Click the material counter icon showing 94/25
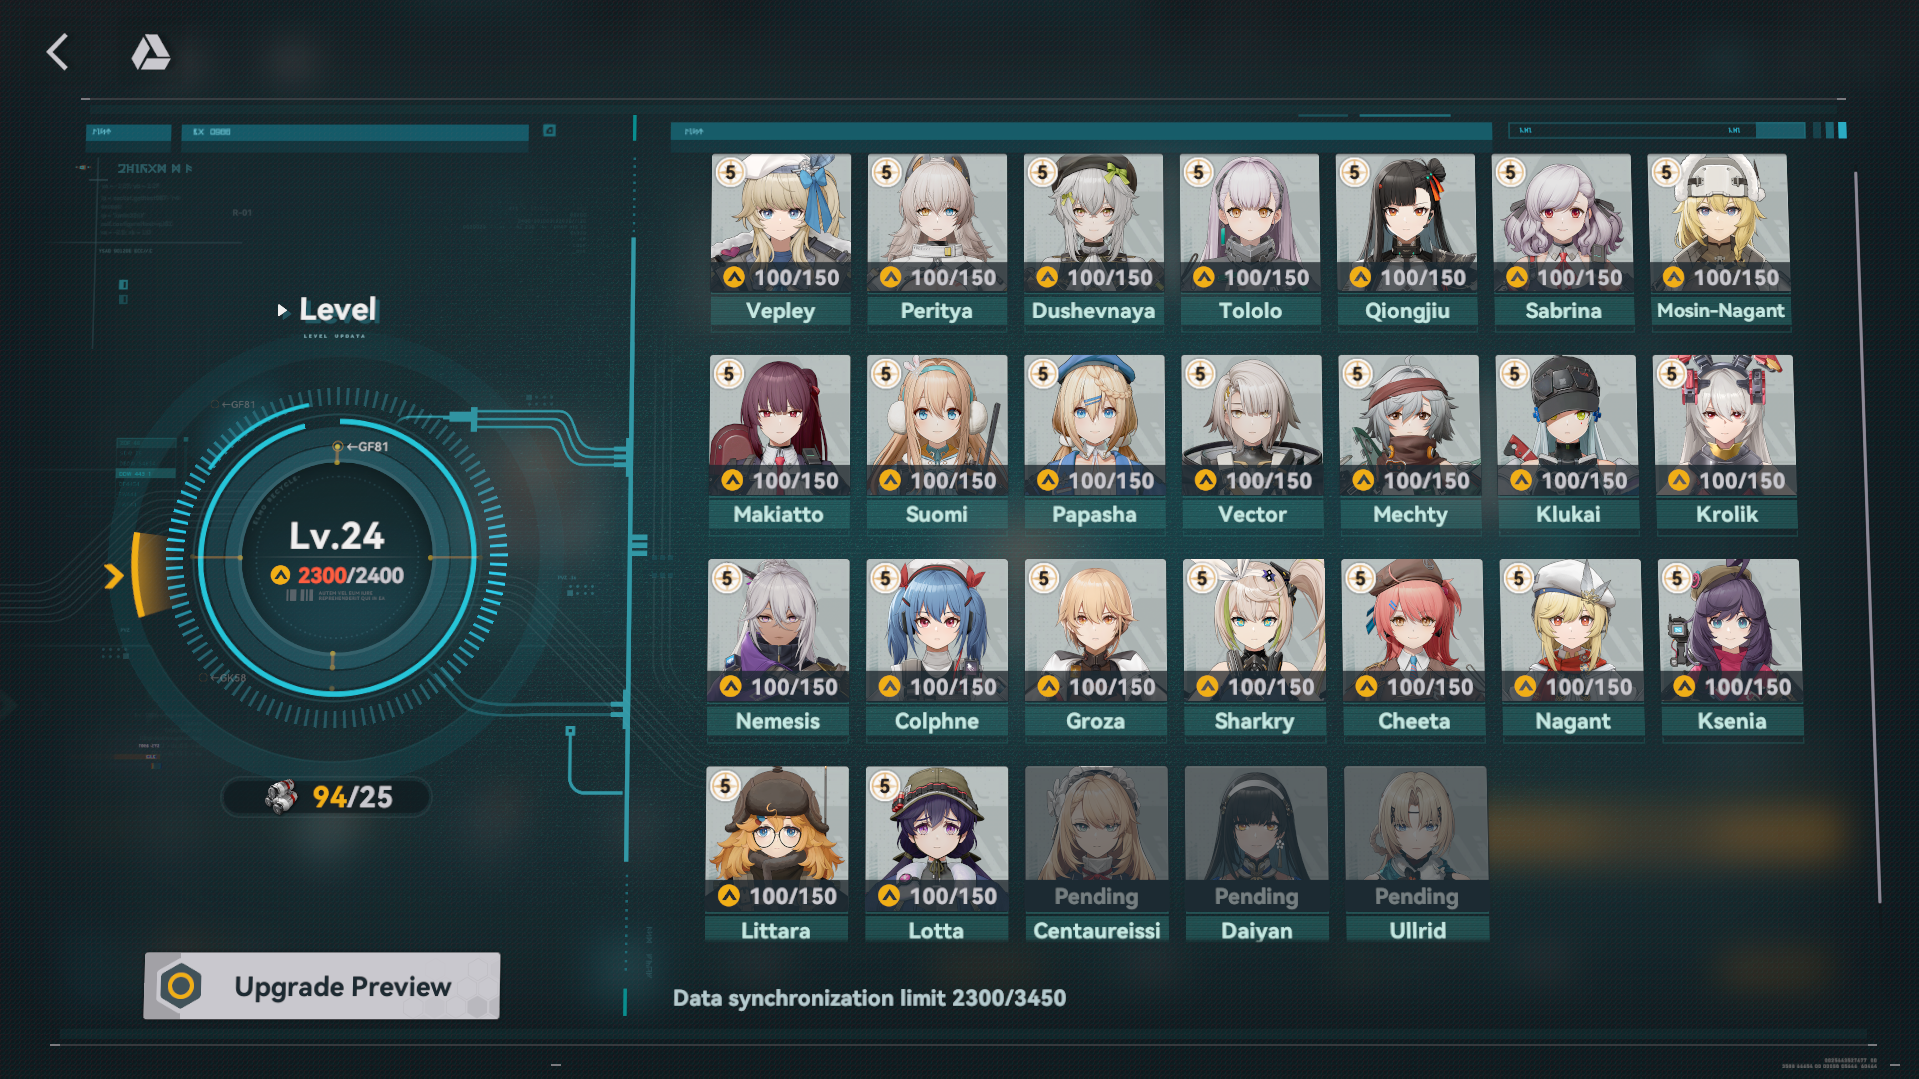This screenshot has width=1919, height=1079. pyautogui.click(x=281, y=797)
